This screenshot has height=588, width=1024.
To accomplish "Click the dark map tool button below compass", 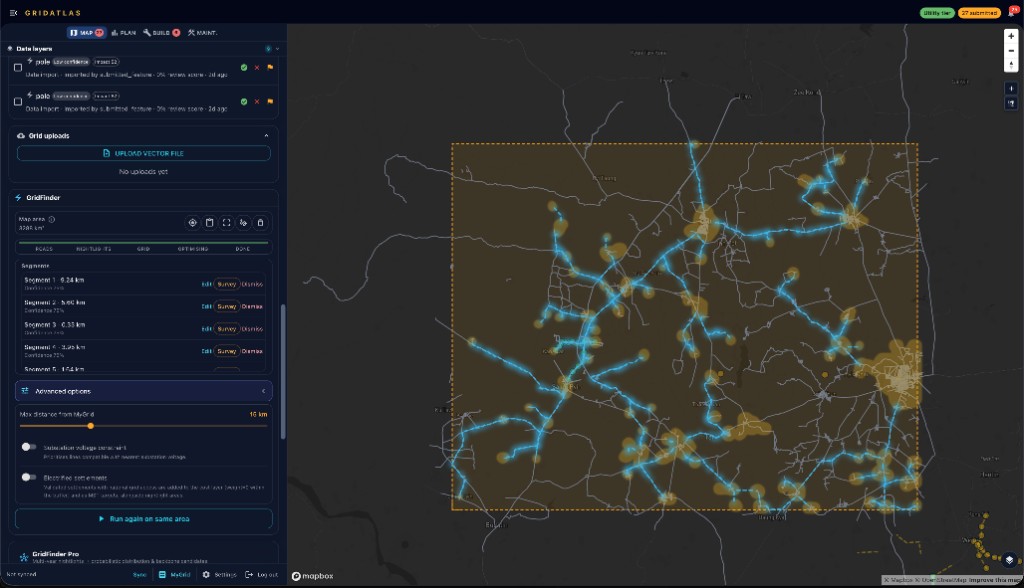I will click(x=1011, y=89).
